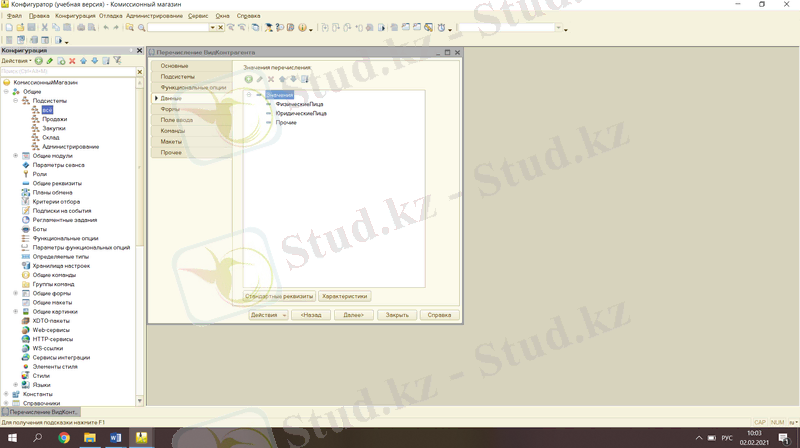Click the filter funnel icon in Configuration panel
Viewport: 800px width, 448px height.
point(117,61)
